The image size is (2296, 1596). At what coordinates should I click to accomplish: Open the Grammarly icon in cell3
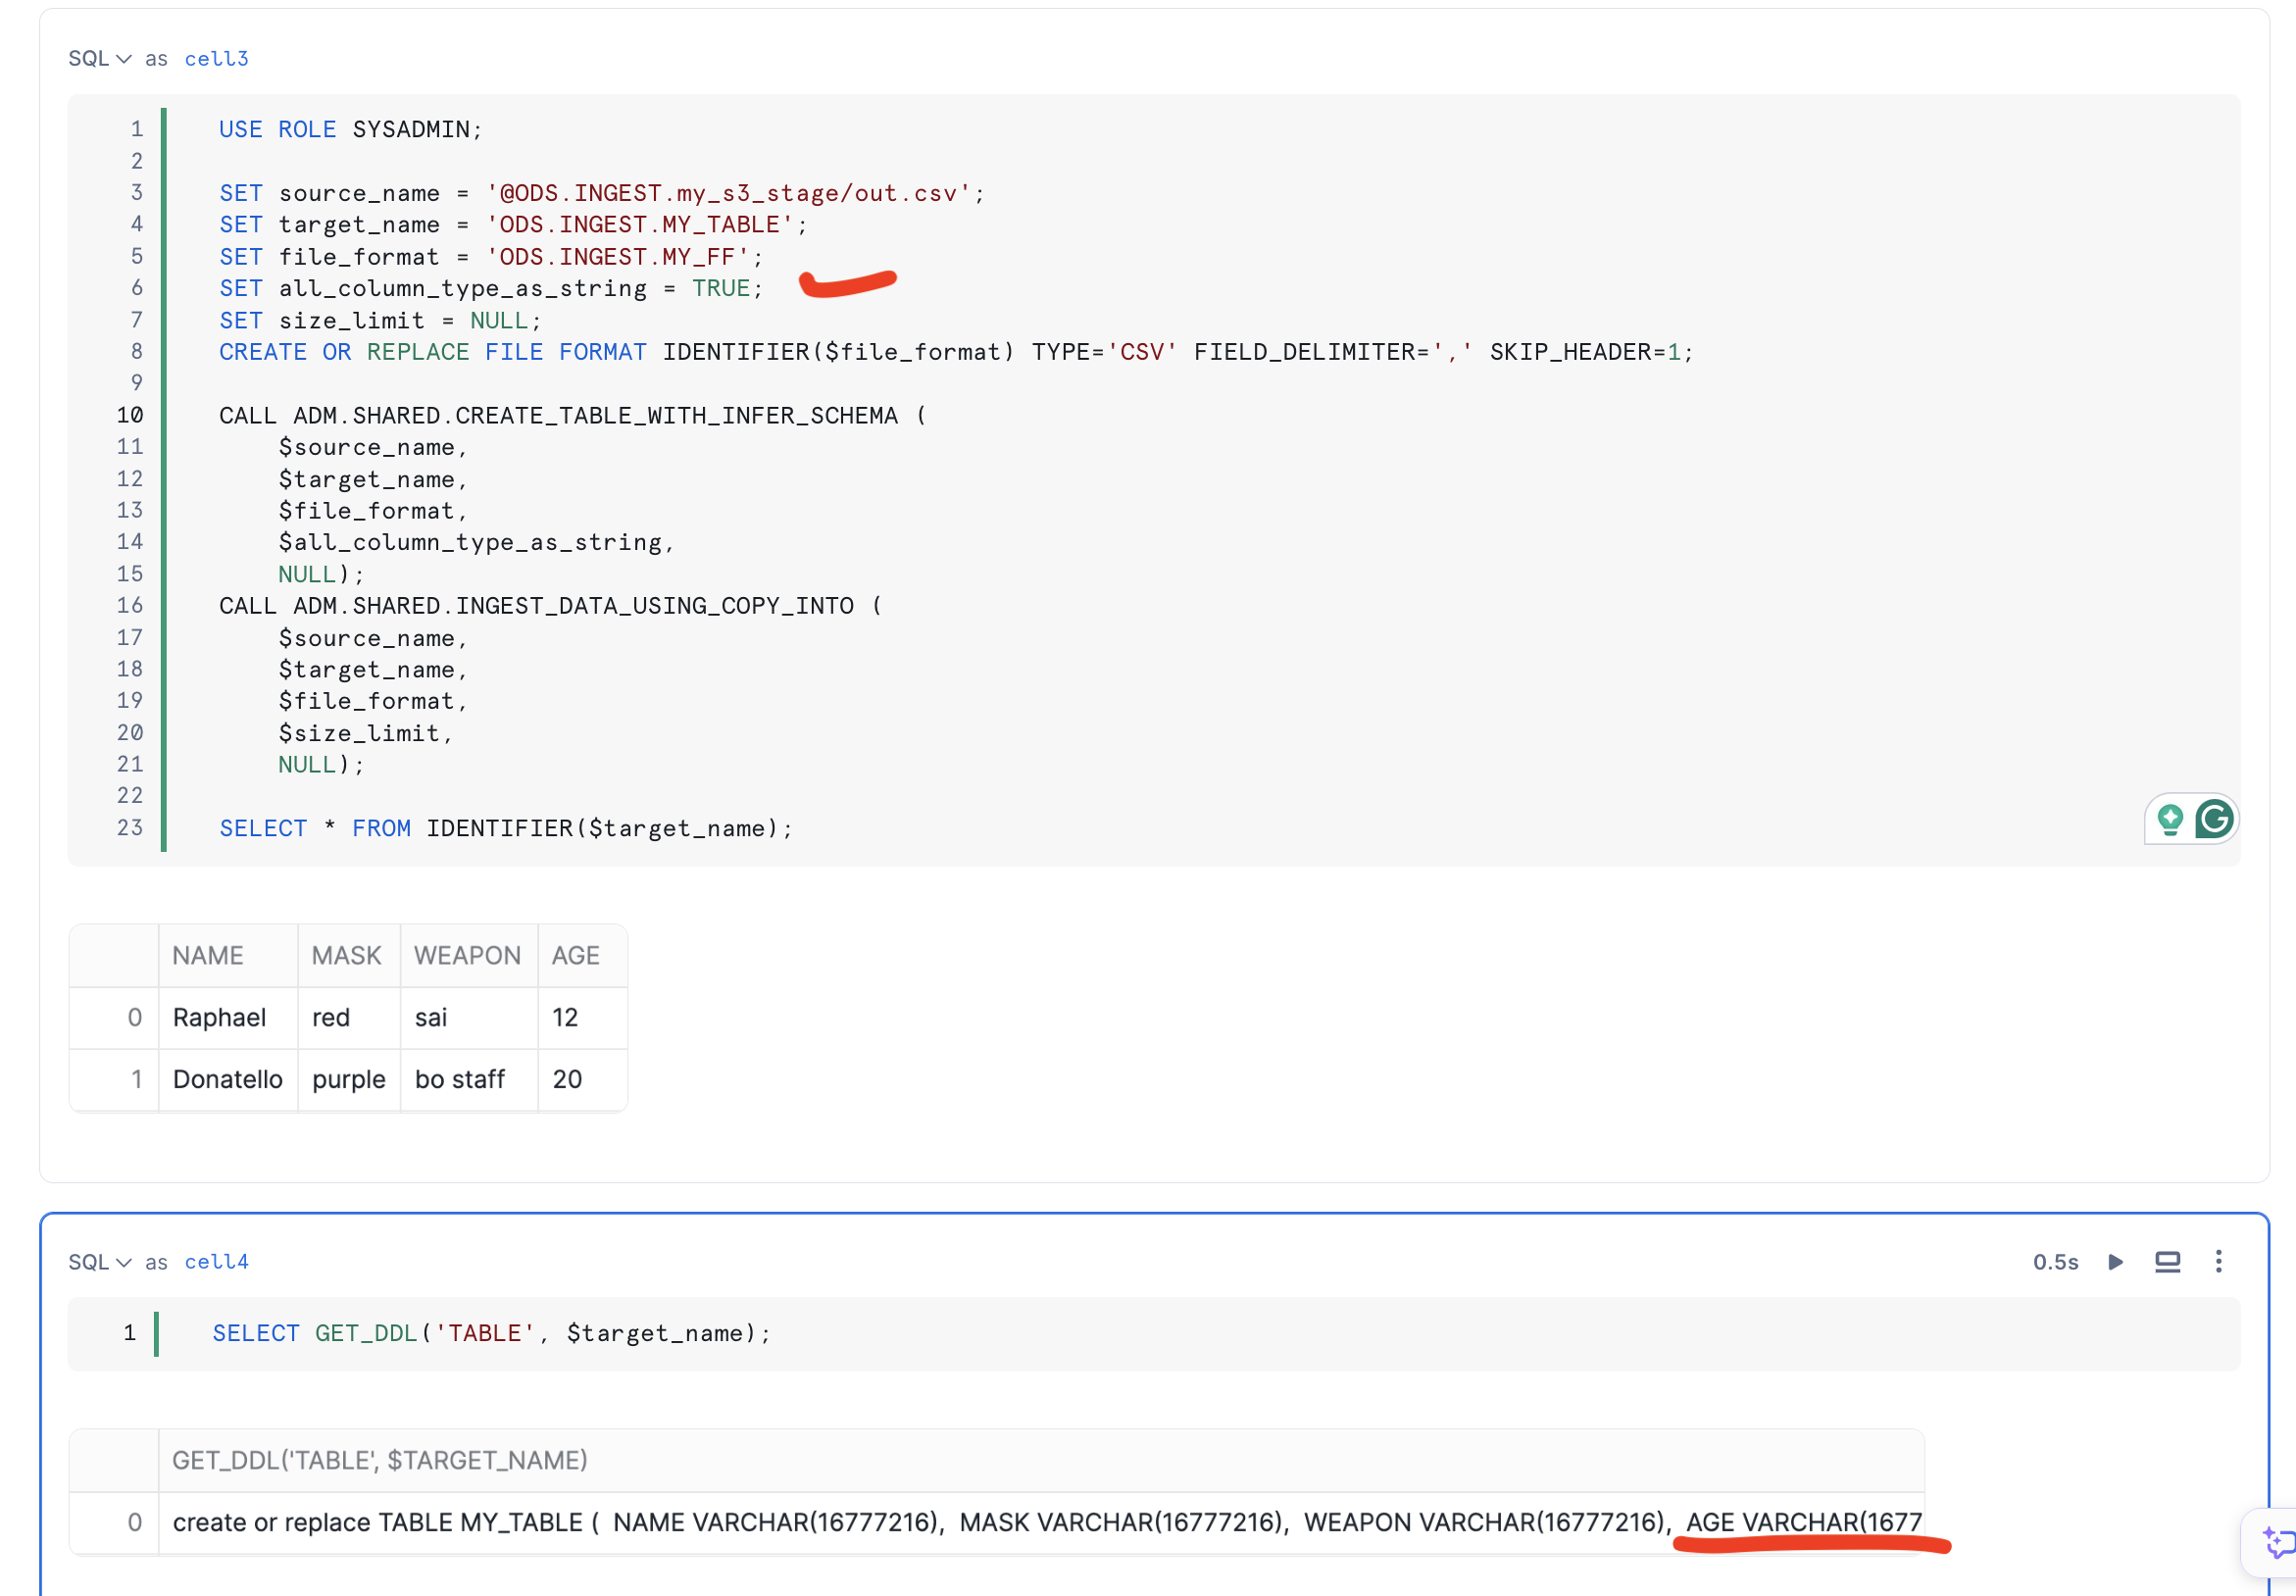click(2214, 819)
